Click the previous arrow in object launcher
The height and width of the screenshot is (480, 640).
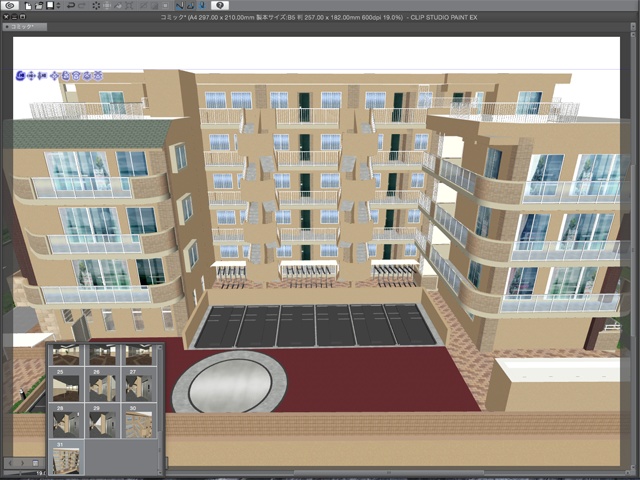click(10, 463)
